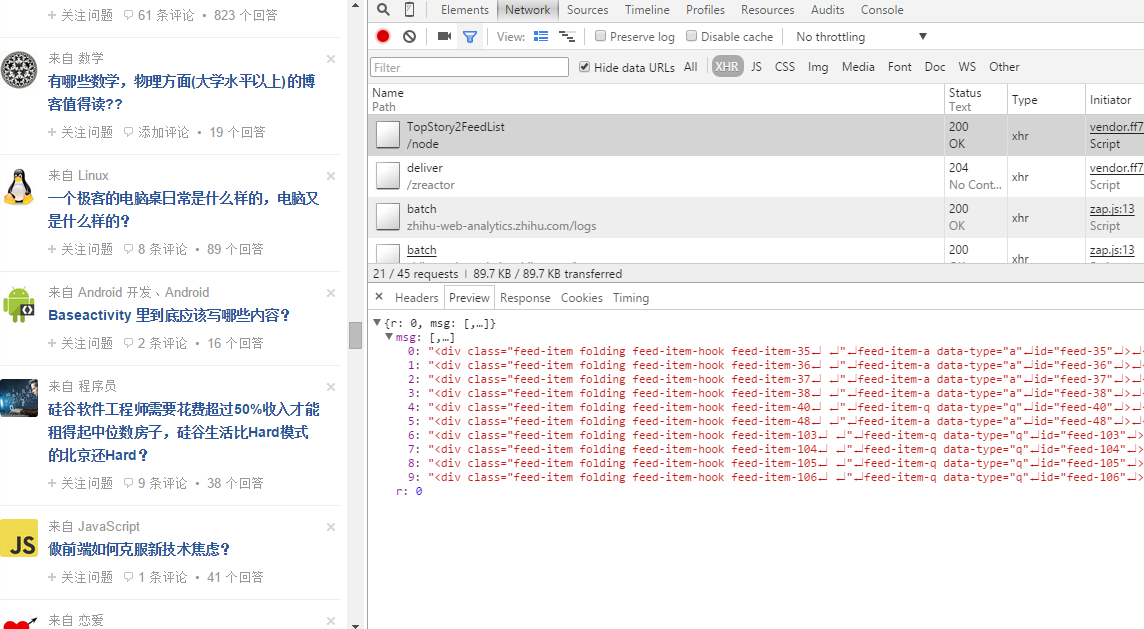The height and width of the screenshot is (629, 1144).
Task: Hide the request filter bar via funnel icon
Action: point(470,36)
